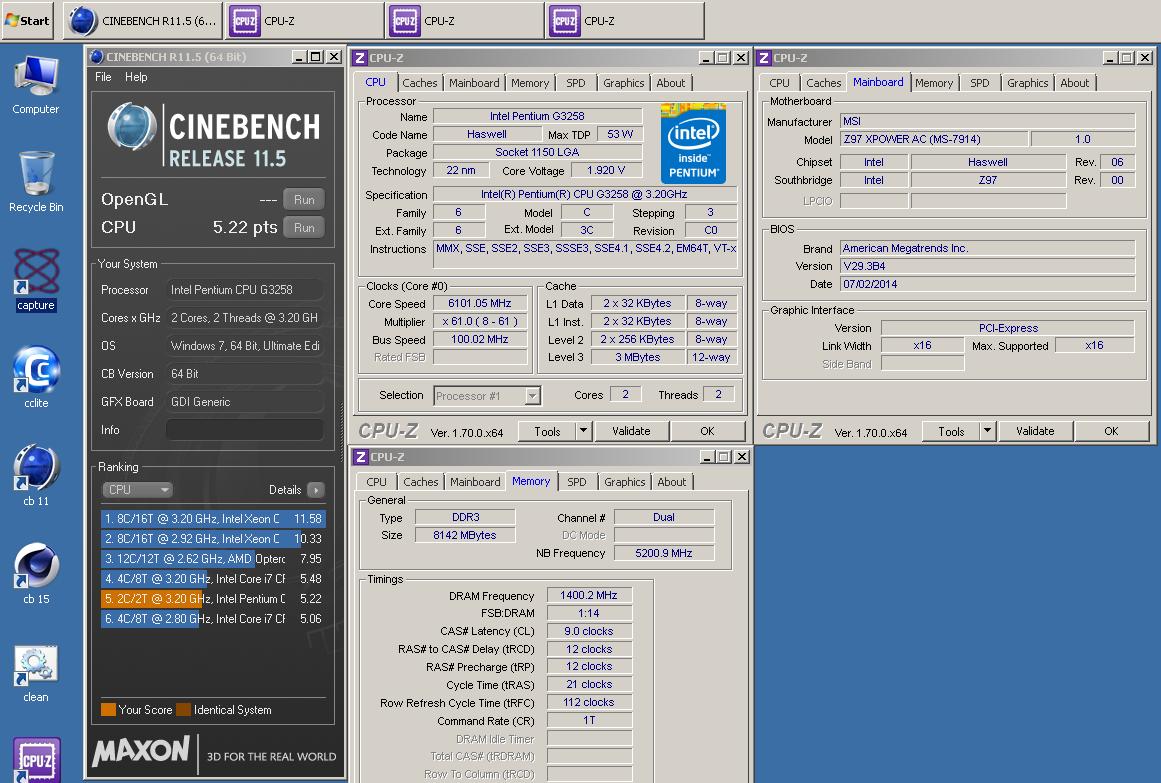Open the Help menu in Cinebench
The image size is (1161, 783).
pos(135,77)
